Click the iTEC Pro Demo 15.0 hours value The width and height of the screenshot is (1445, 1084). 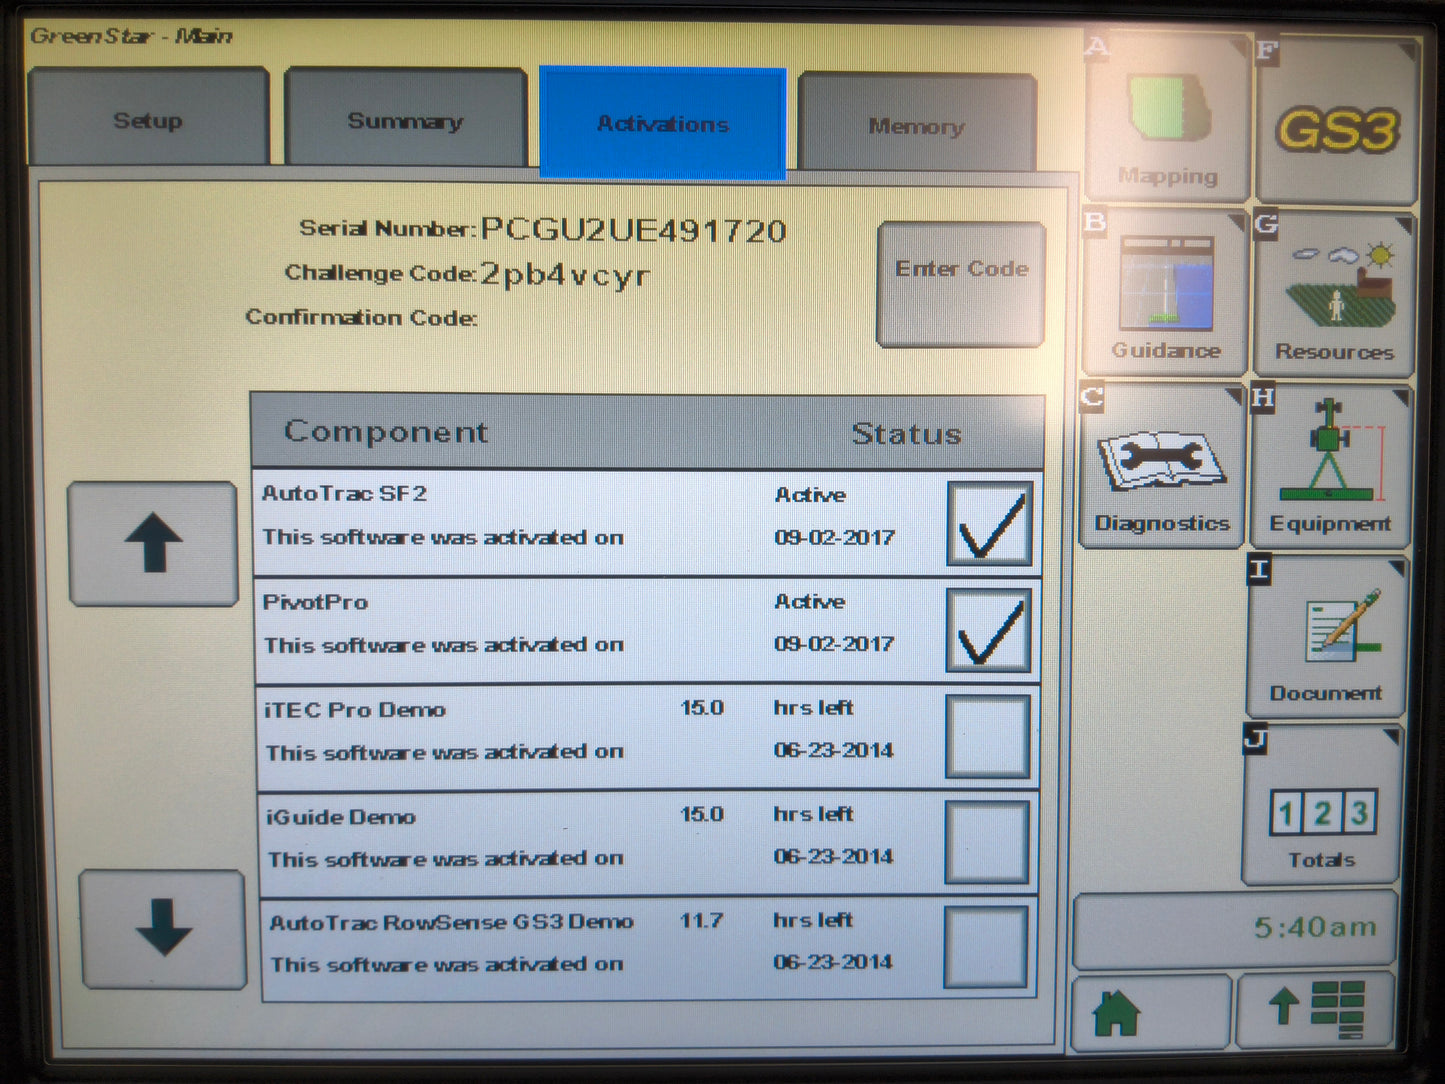[702, 708]
